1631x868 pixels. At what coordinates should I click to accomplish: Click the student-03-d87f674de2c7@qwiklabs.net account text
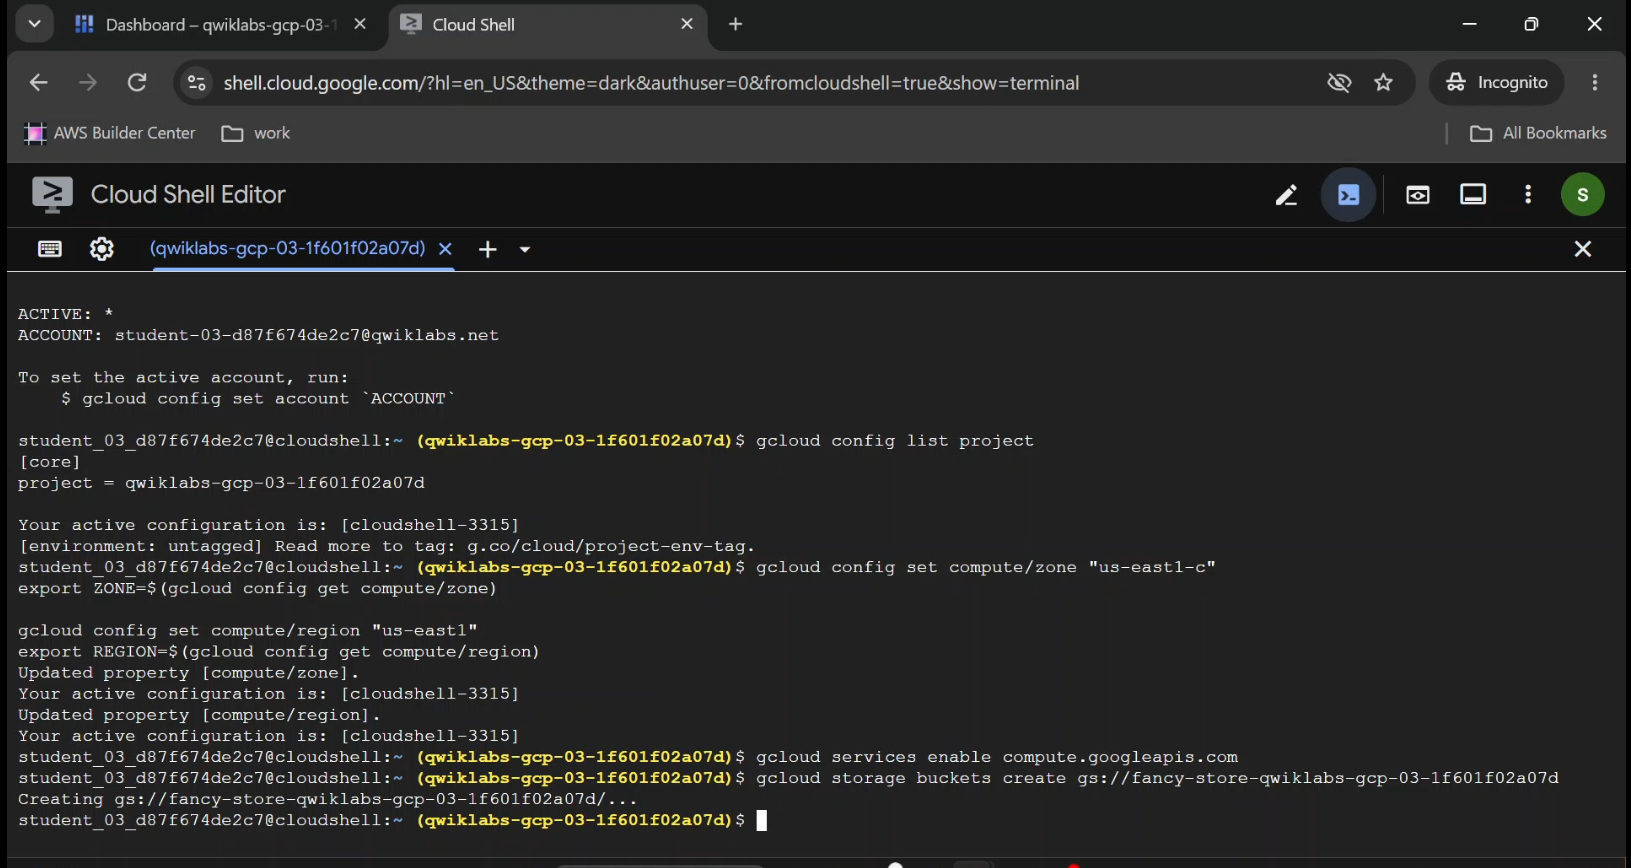[x=306, y=335]
